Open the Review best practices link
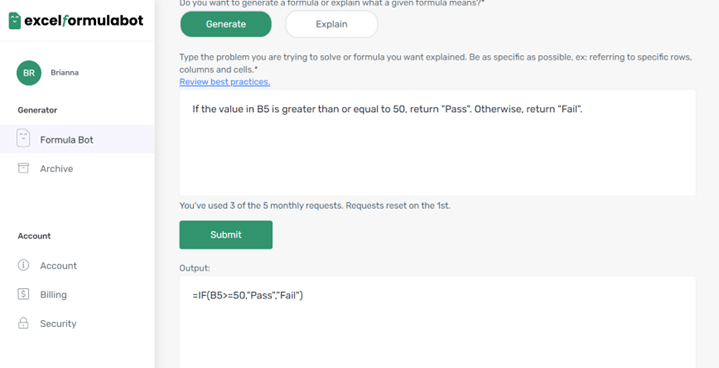719x368 pixels. 225,82
